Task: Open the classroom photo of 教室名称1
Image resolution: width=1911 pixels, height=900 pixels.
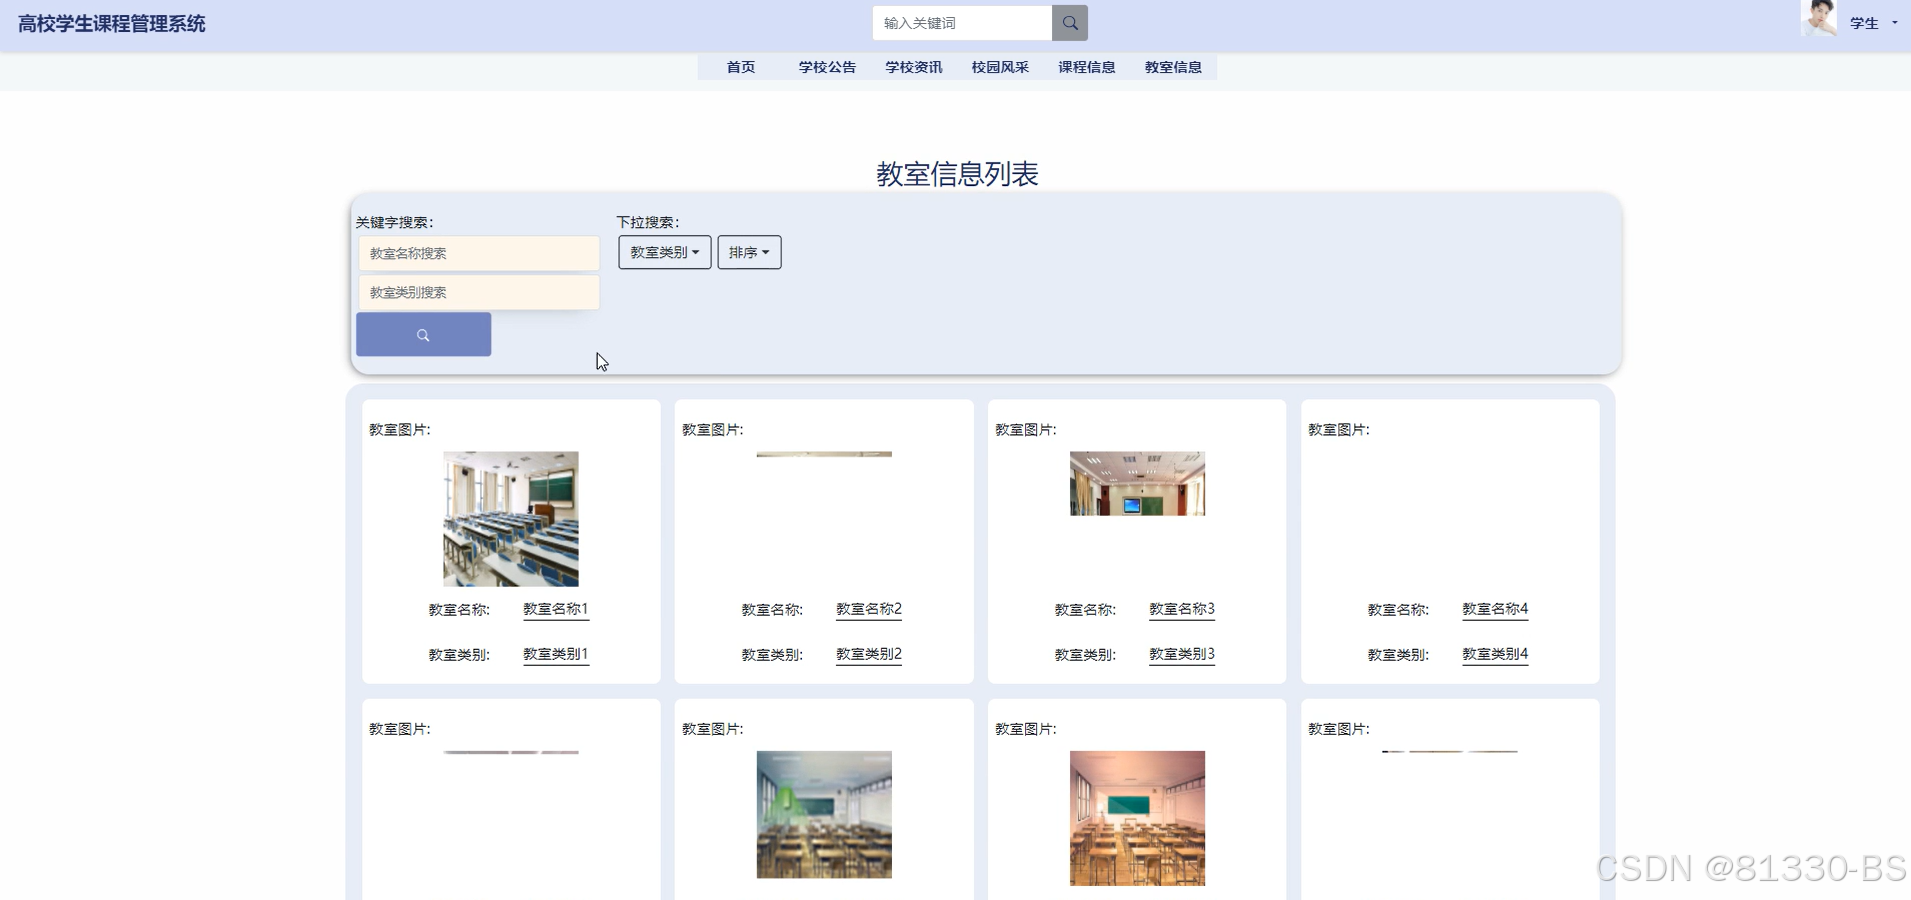Action: 511,519
